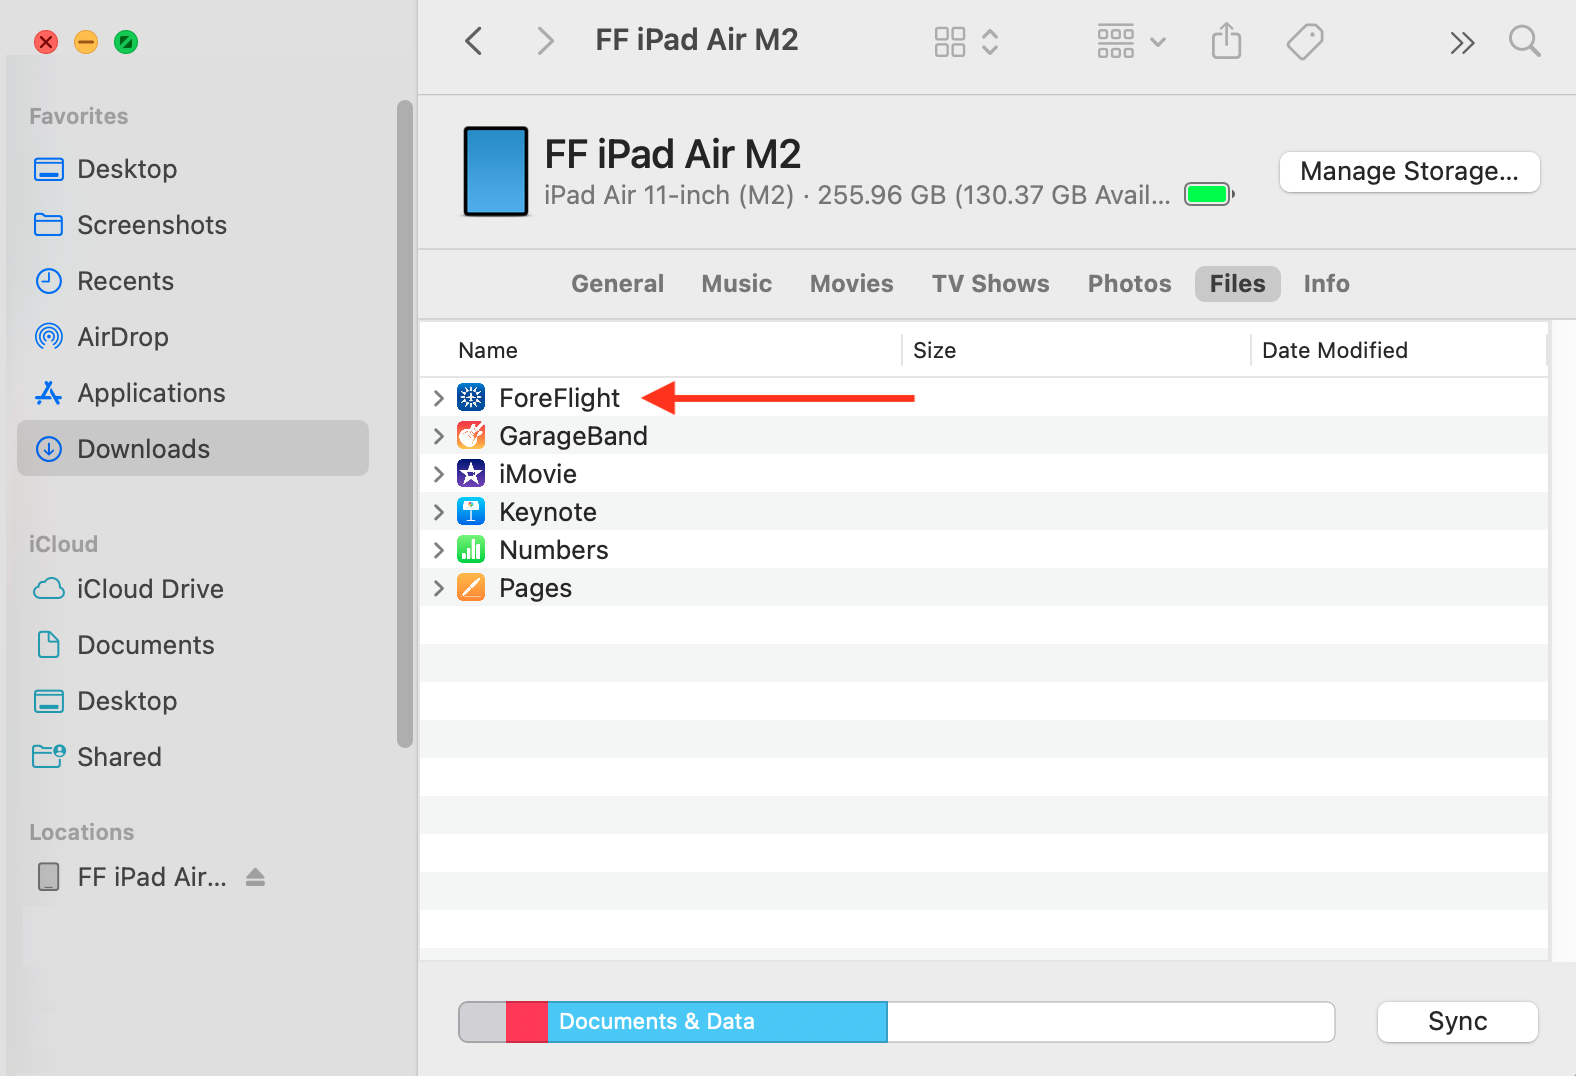This screenshot has height=1076, width=1576.
Task: Click the green full-screen window button
Action: 126,42
